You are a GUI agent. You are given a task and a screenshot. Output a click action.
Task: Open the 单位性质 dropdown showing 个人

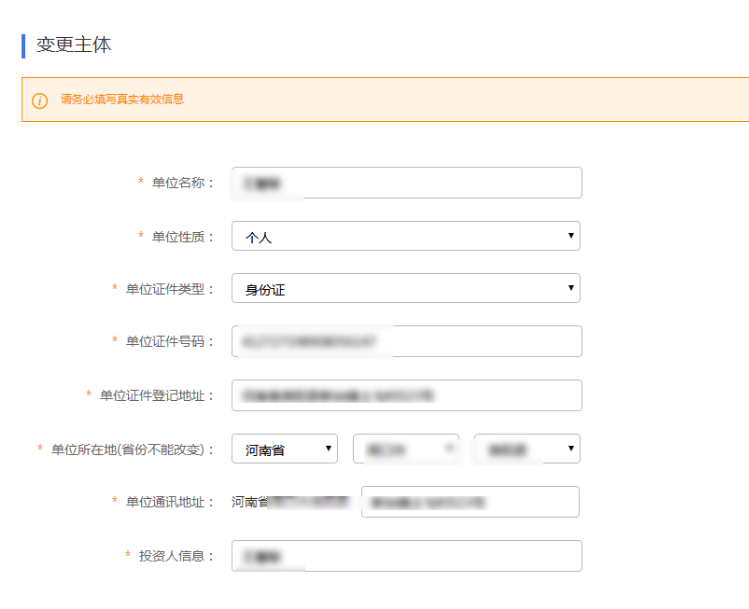pyautogui.click(x=406, y=236)
